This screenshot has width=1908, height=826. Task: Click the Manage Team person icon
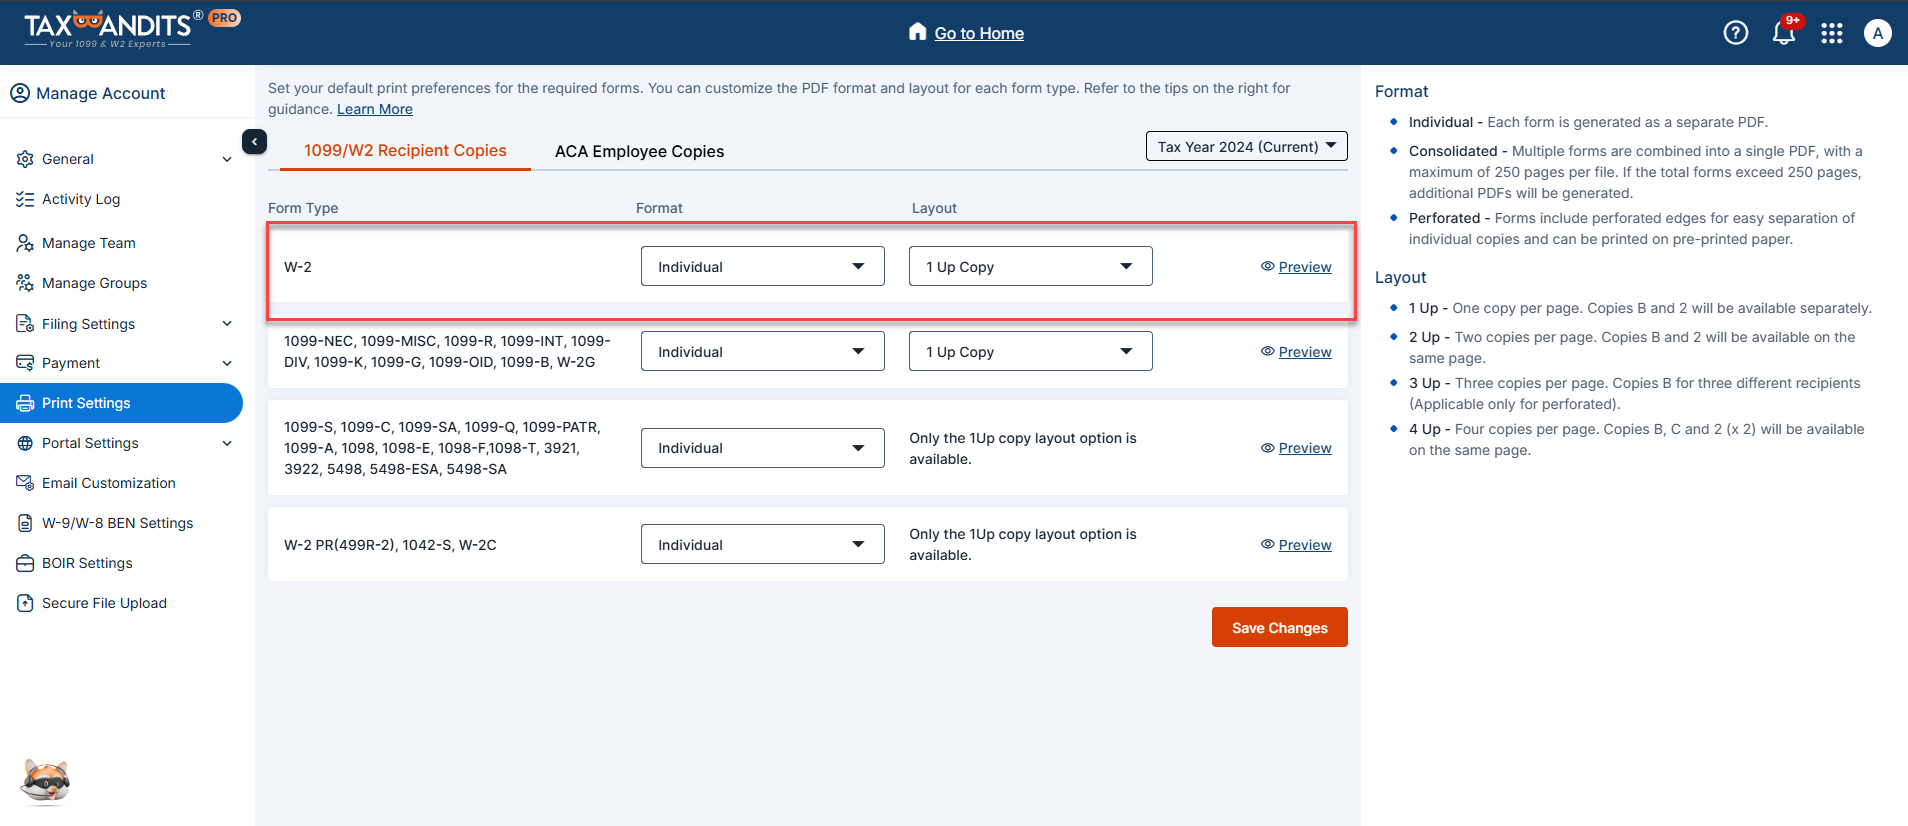25,243
